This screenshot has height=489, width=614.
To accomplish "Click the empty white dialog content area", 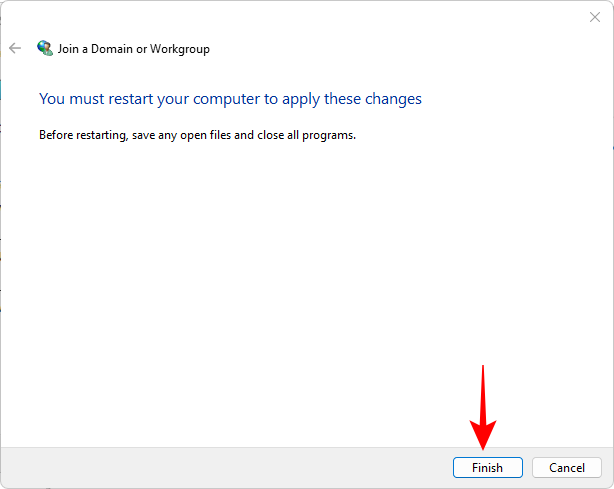I will (300, 280).
